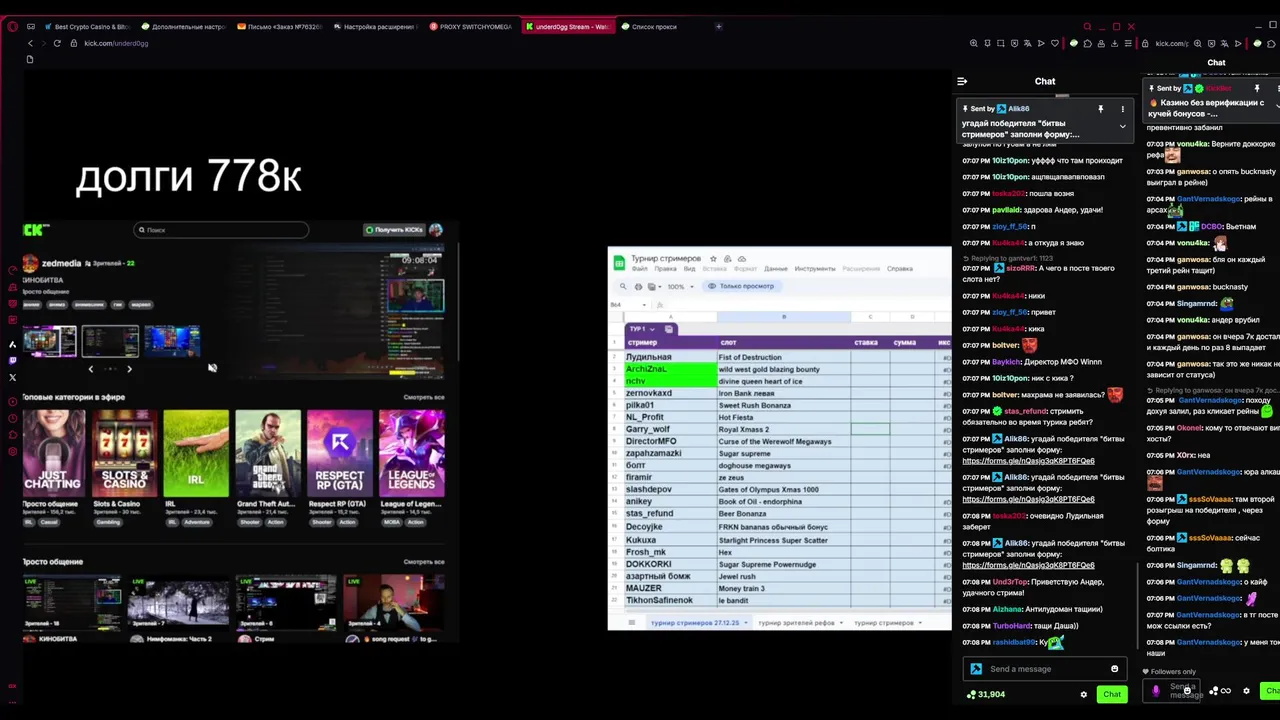Click Получить KICKs button

coord(394,230)
